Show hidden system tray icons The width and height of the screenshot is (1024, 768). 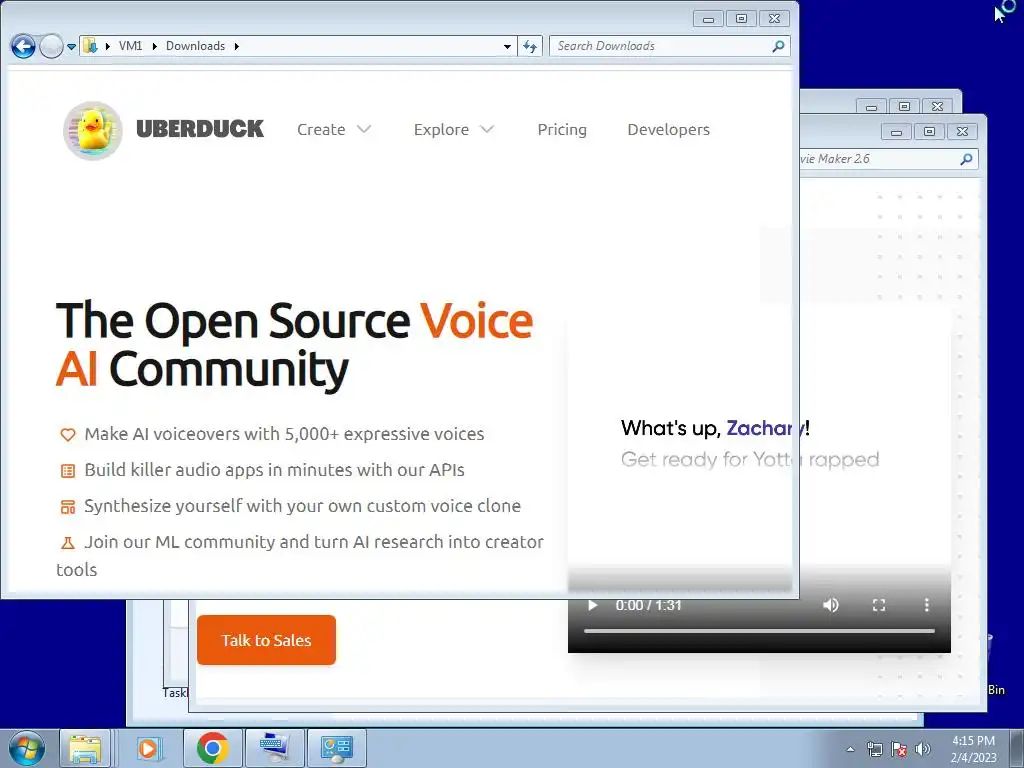pyautogui.click(x=850, y=749)
